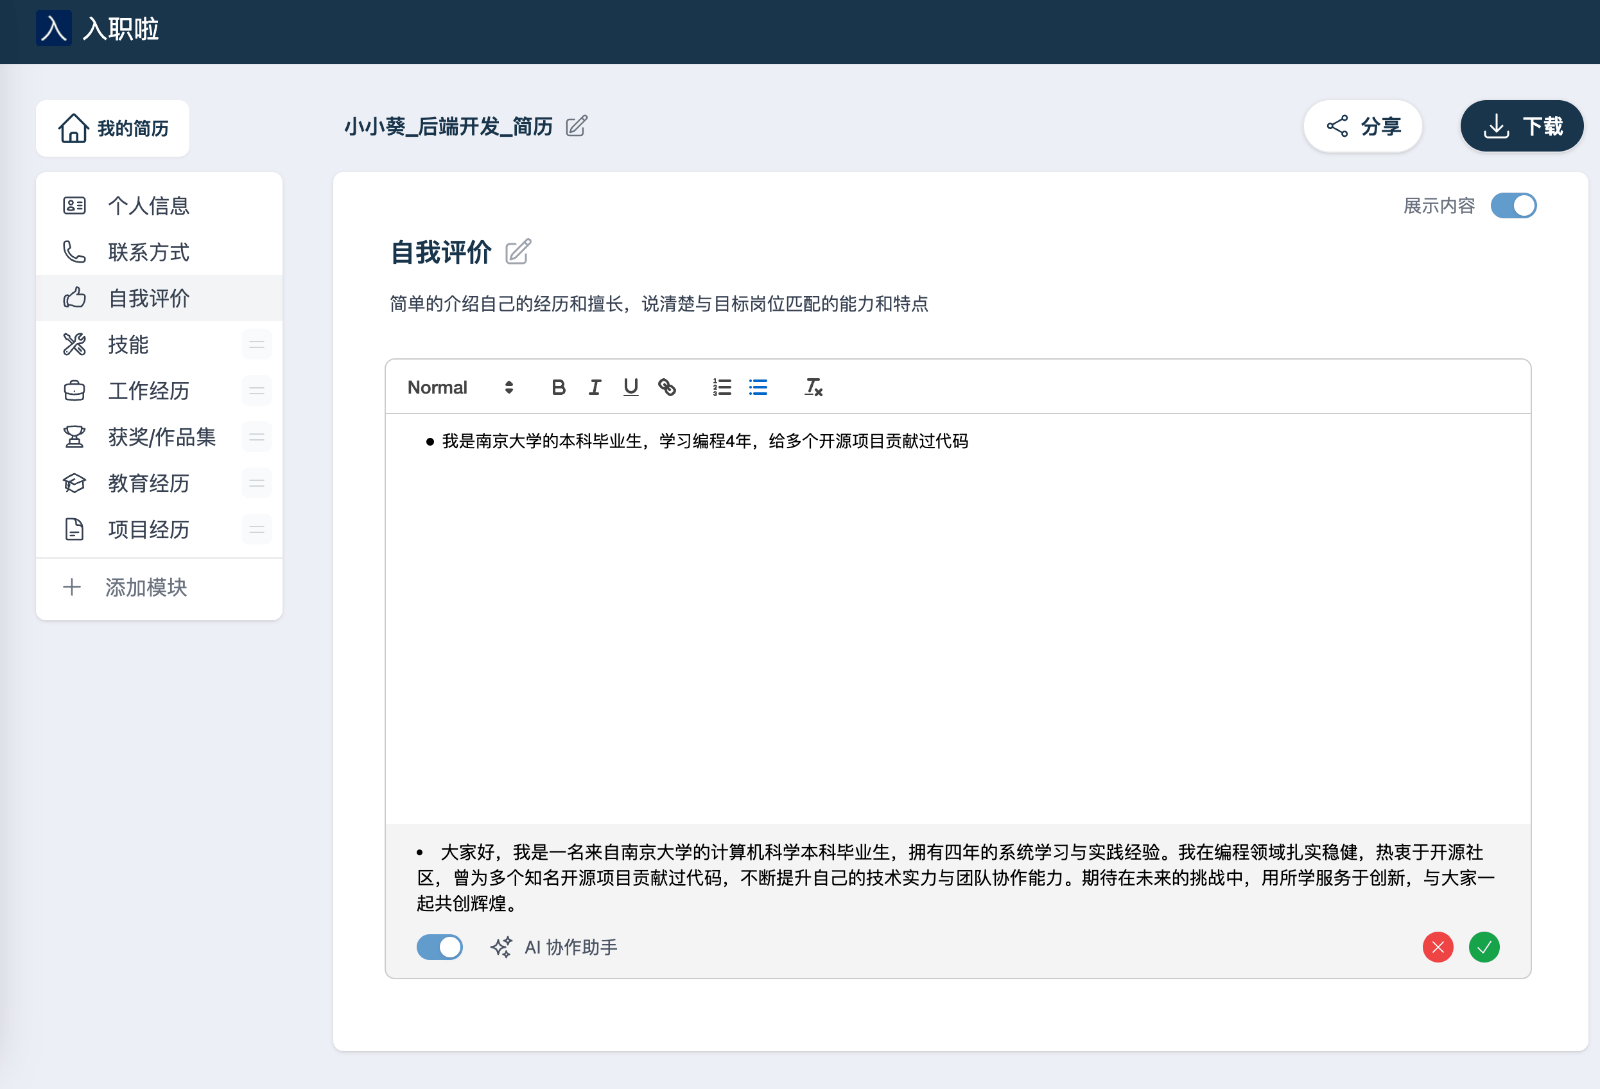
Task: Click the 工作经历 briefcase icon
Action: (73, 390)
